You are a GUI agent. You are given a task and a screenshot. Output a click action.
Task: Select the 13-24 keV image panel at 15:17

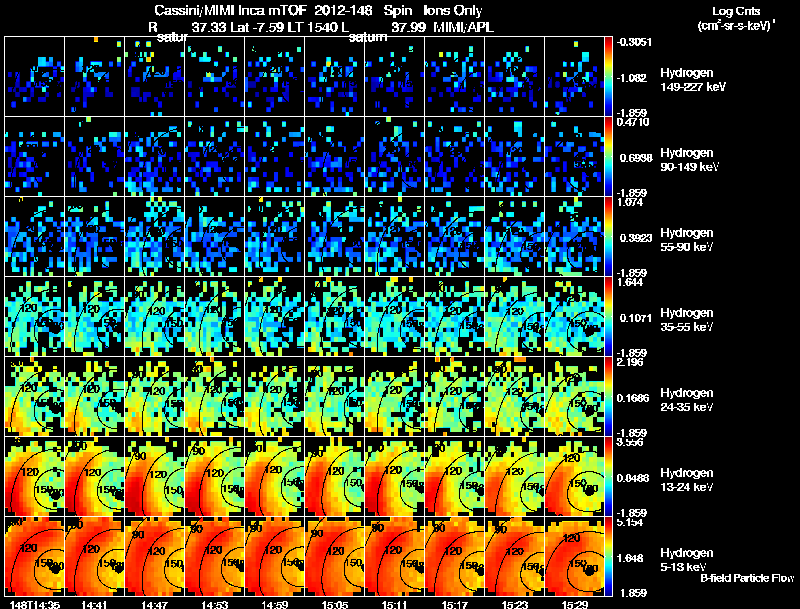(455, 477)
